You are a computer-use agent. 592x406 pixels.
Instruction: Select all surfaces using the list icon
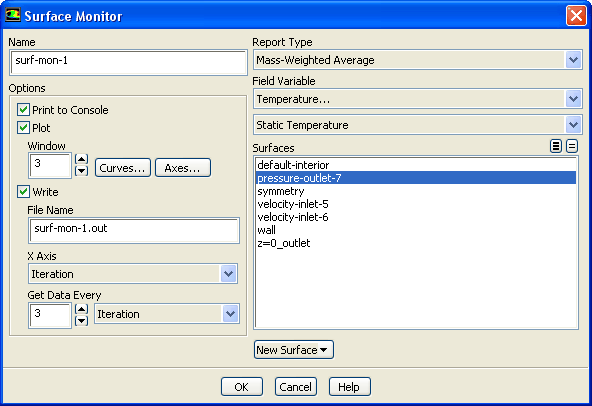pyautogui.click(x=555, y=146)
